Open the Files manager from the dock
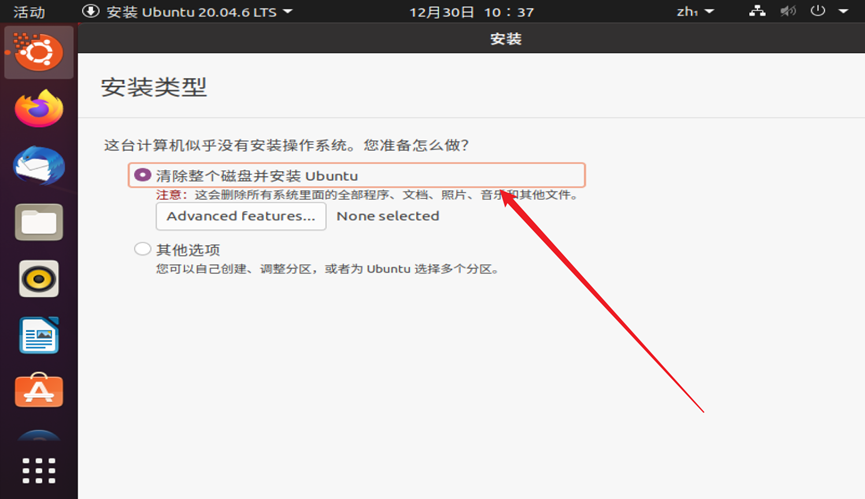 (39, 222)
